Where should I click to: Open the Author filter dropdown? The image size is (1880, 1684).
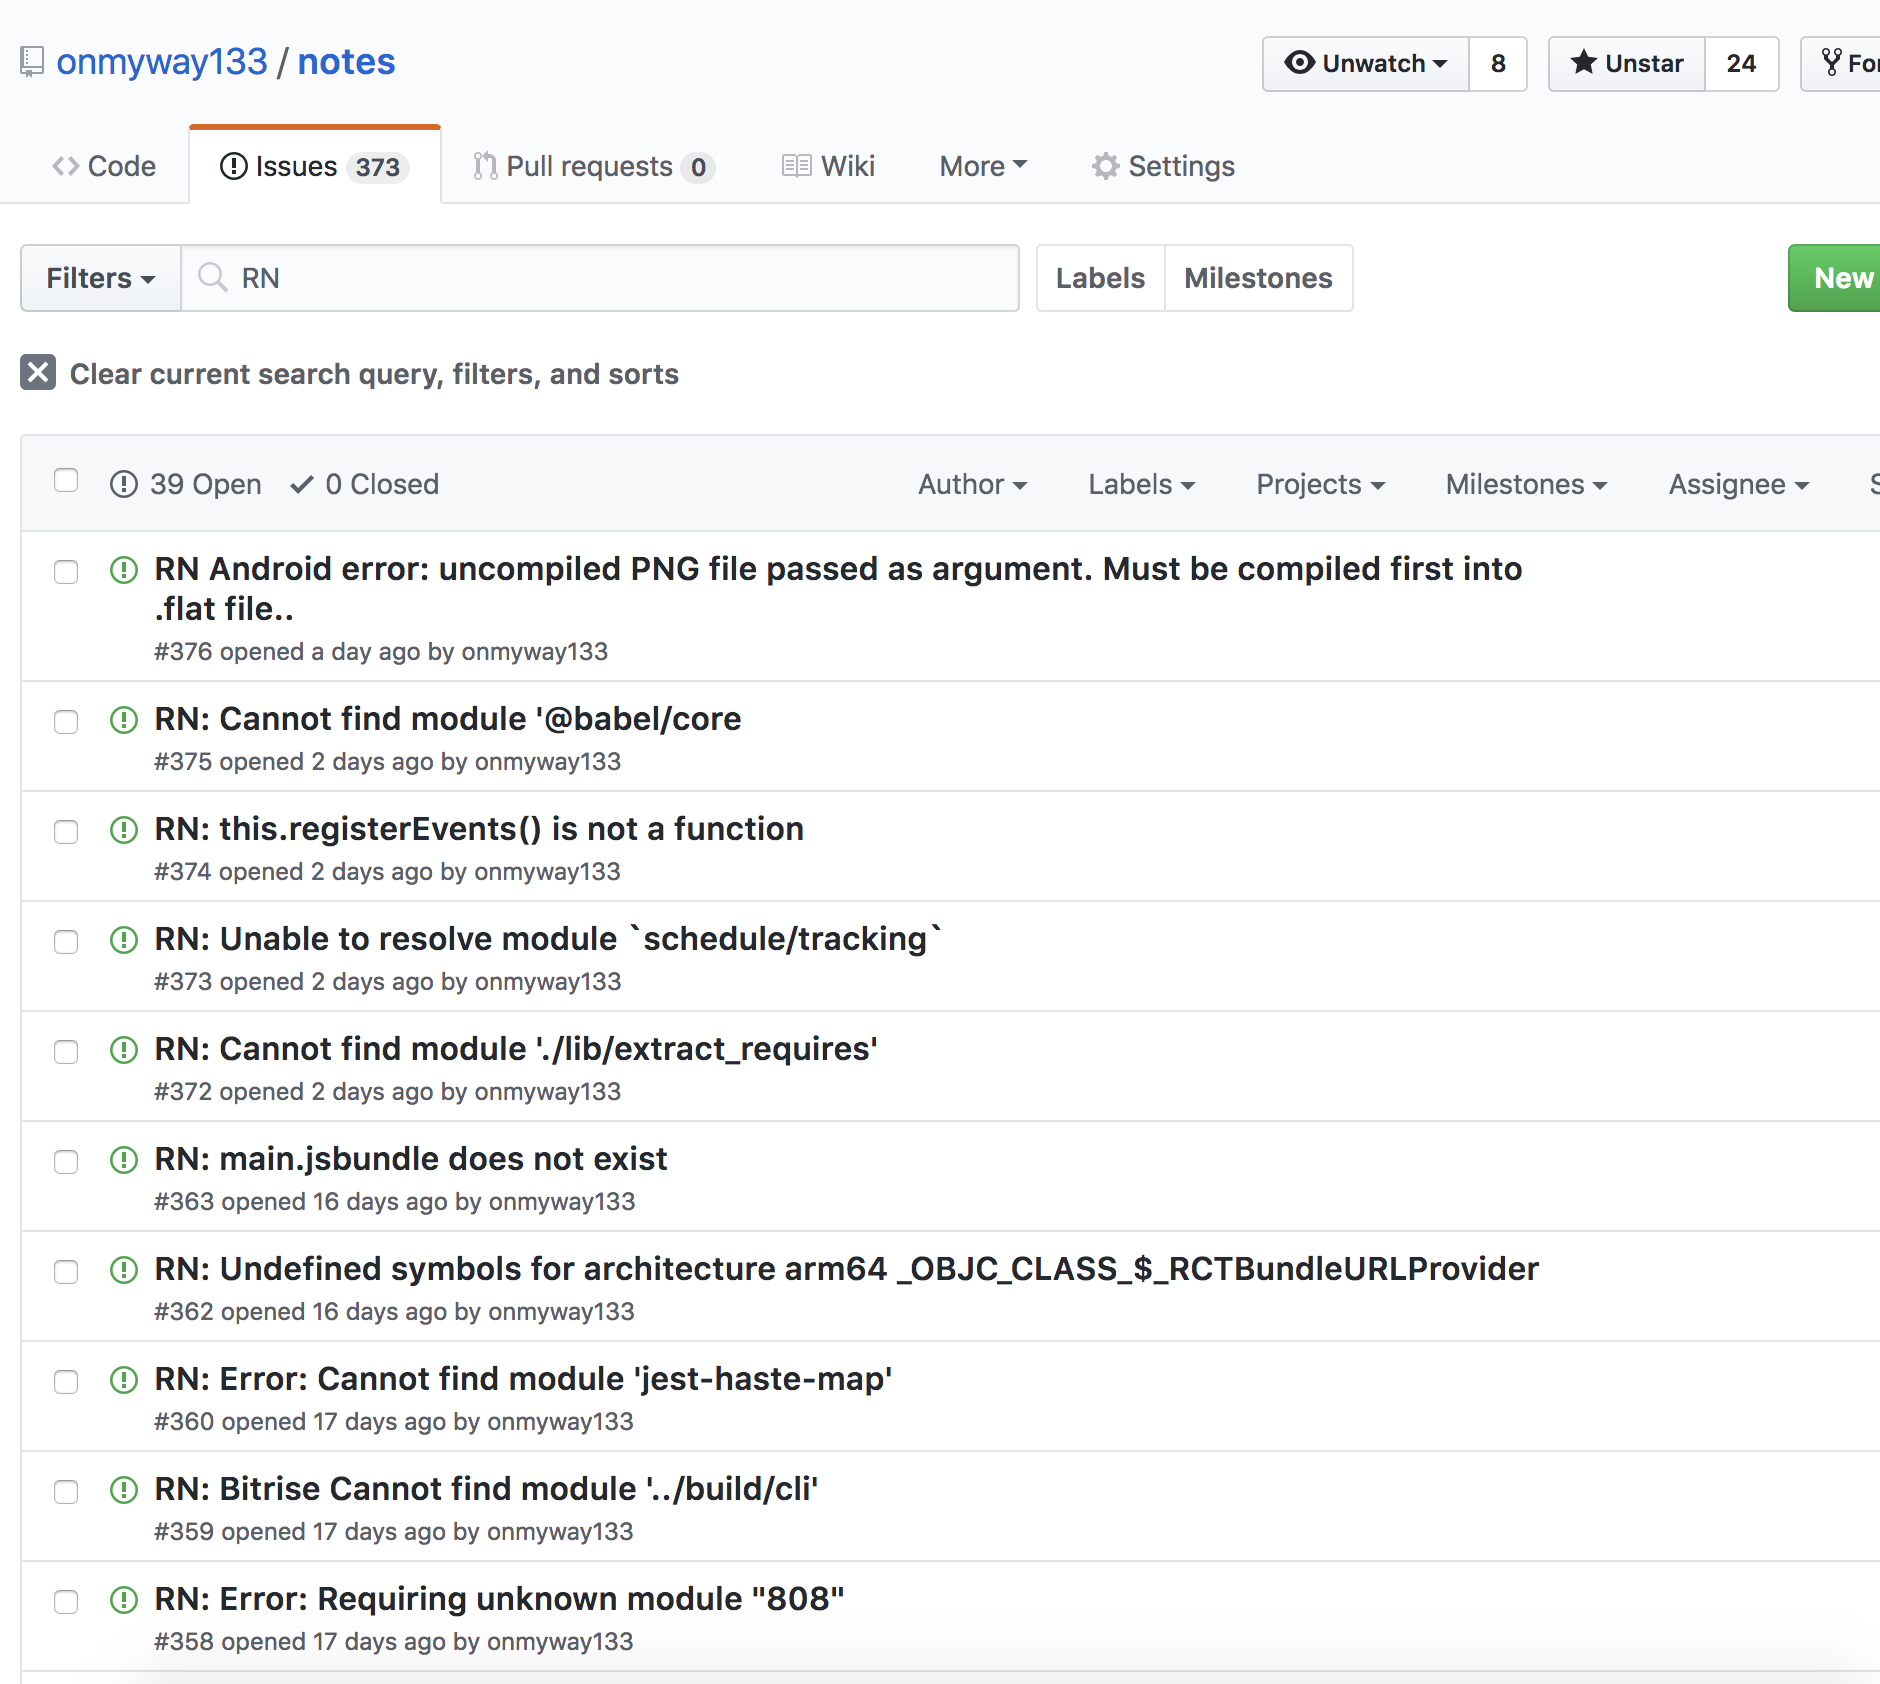click(973, 484)
